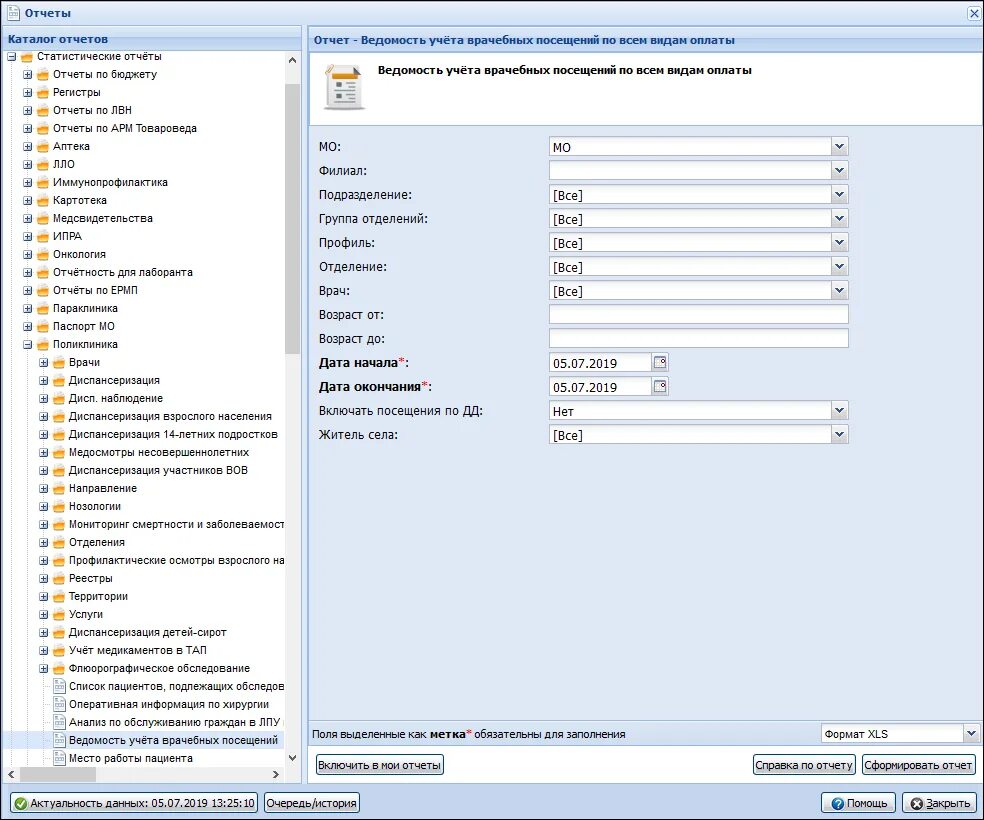Open the Подразделение dropdown
The image size is (984, 820).
click(x=840, y=194)
